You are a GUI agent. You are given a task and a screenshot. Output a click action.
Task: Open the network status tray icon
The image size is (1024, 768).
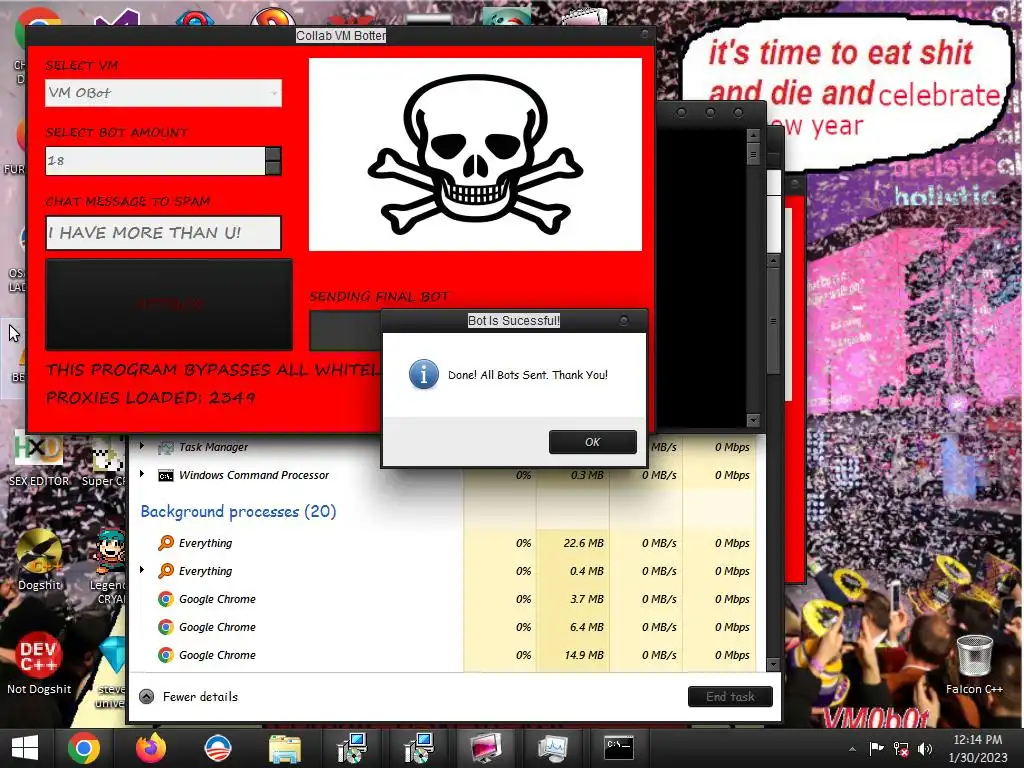click(901, 749)
